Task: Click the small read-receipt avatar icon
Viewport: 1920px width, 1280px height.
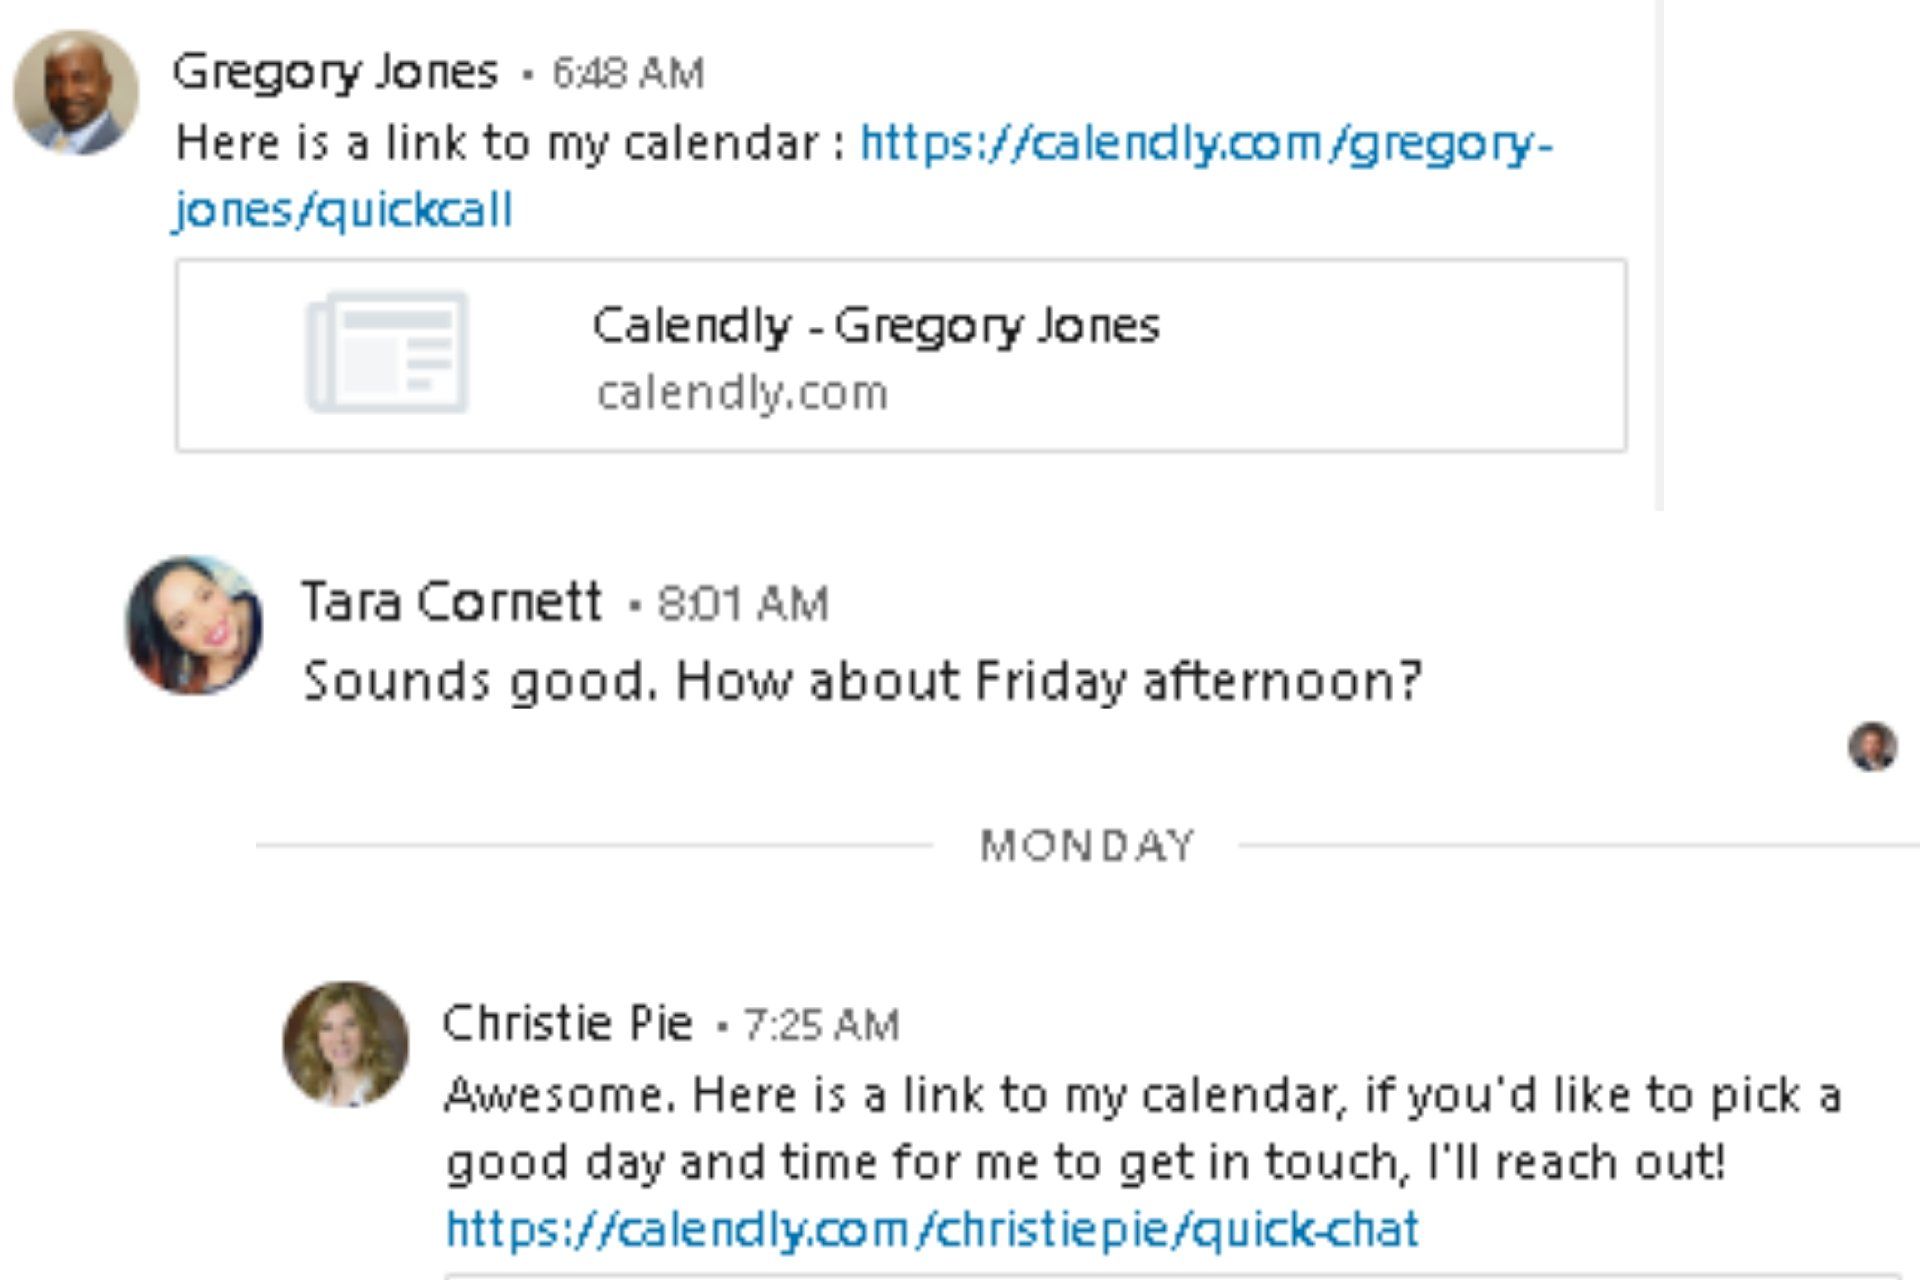Action: pyautogui.click(x=1872, y=746)
